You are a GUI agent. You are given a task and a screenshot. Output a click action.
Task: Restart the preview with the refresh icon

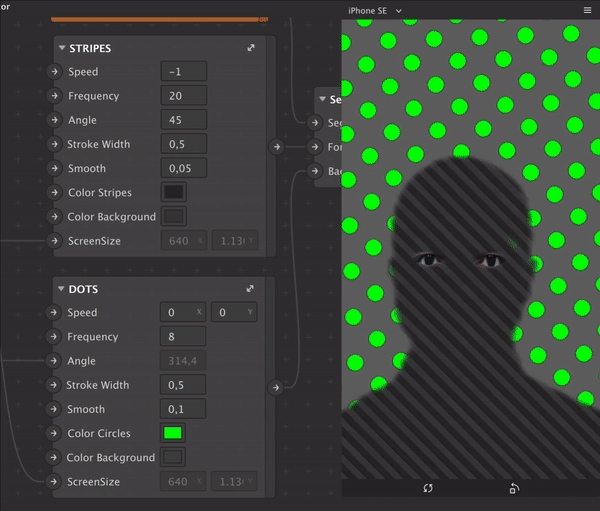coord(428,488)
